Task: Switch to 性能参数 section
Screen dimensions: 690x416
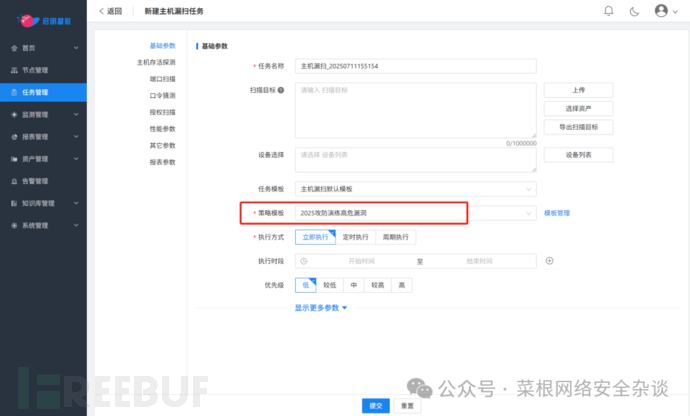Action: [x=162, y=129]
